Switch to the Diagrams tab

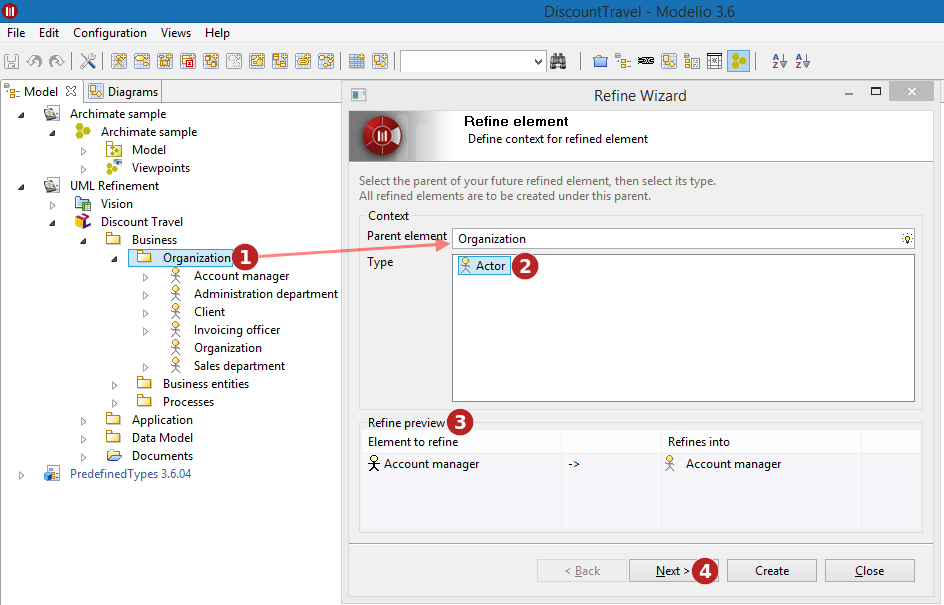click(x=123, y=92)
